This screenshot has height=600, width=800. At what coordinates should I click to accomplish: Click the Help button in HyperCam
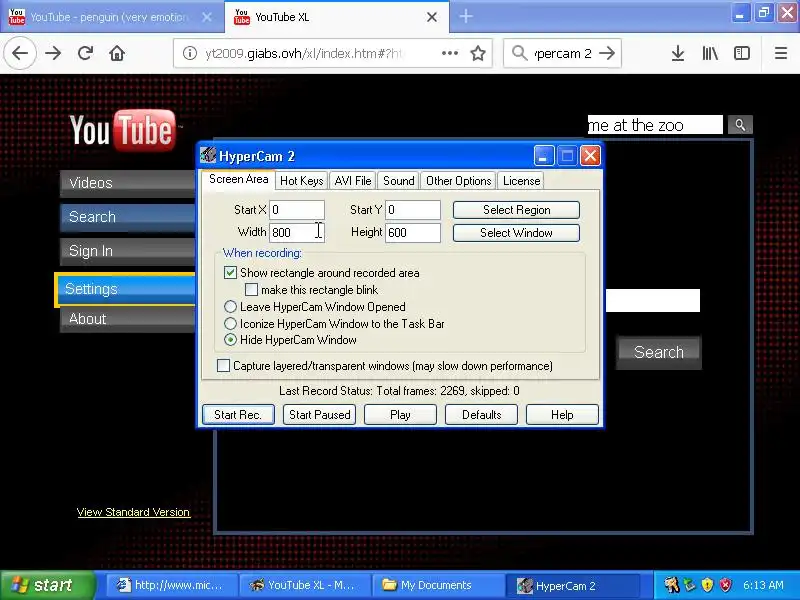(x=562, y=414)
